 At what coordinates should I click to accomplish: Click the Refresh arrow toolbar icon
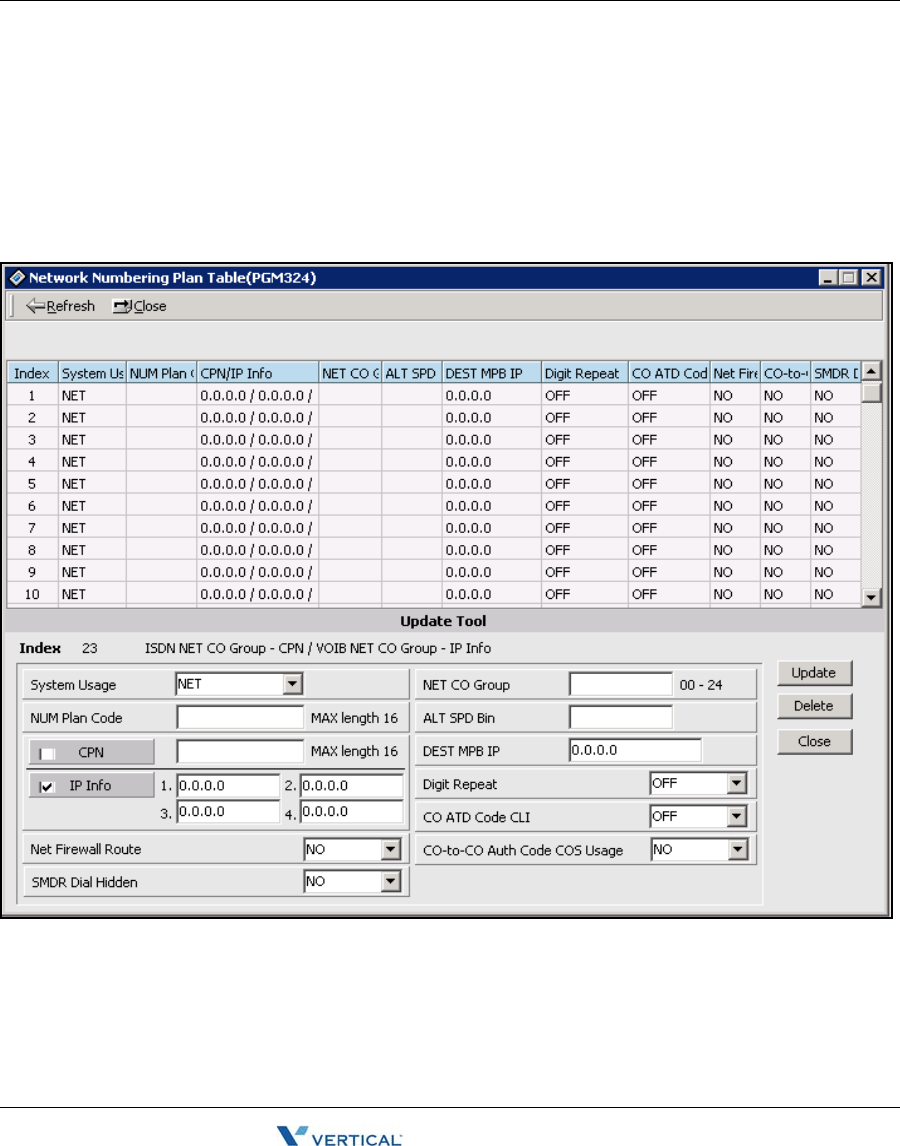coord(36,306)
